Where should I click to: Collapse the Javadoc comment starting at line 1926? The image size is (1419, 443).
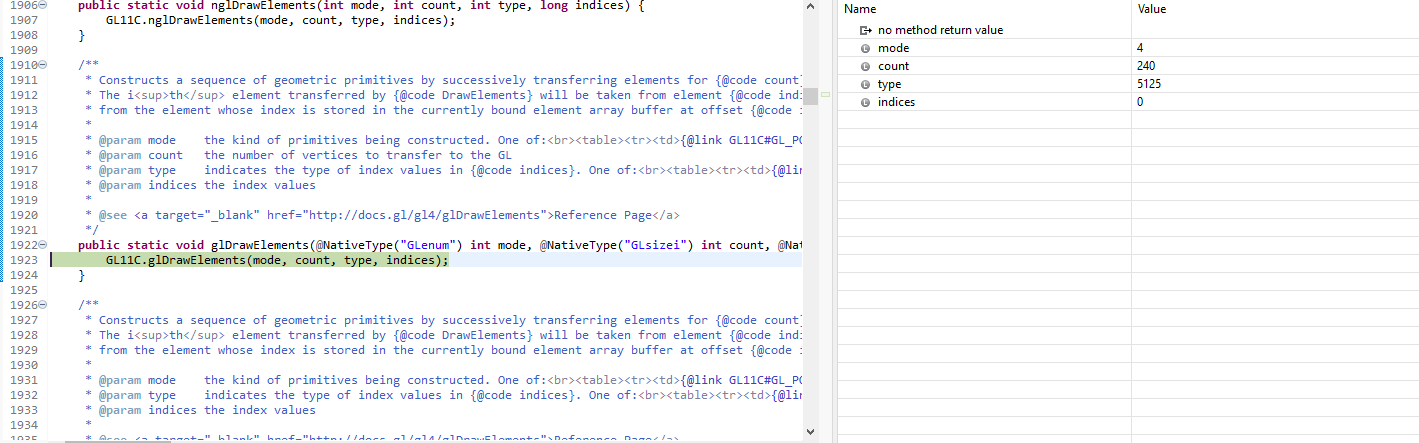42,305
